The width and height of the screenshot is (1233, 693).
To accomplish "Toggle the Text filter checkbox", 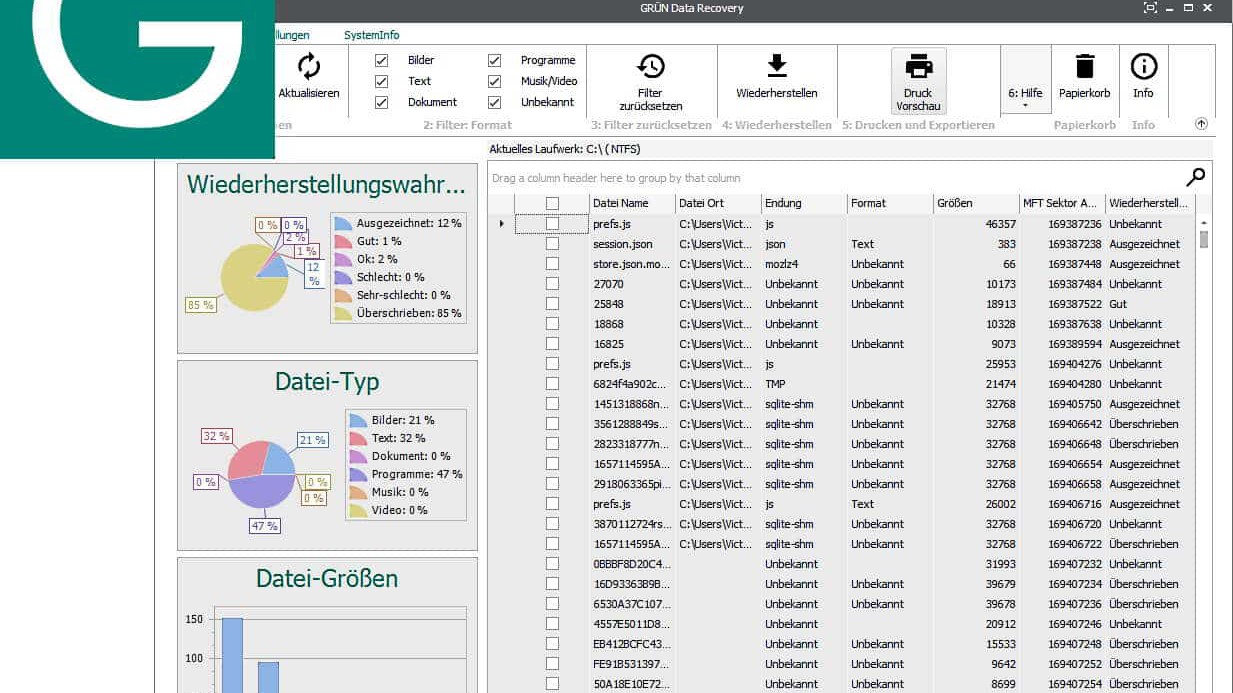I will click(381, 81).
